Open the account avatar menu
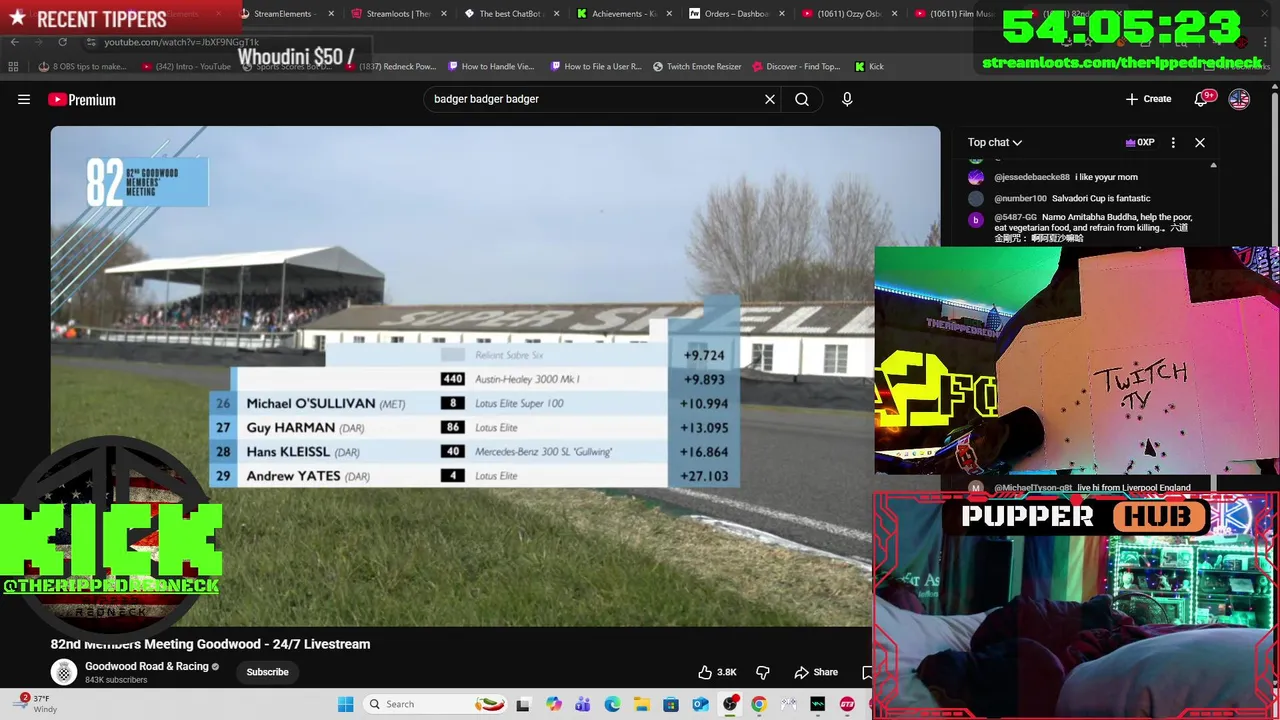Screen dimensions: 1280x720 [x=1239, y=99]
